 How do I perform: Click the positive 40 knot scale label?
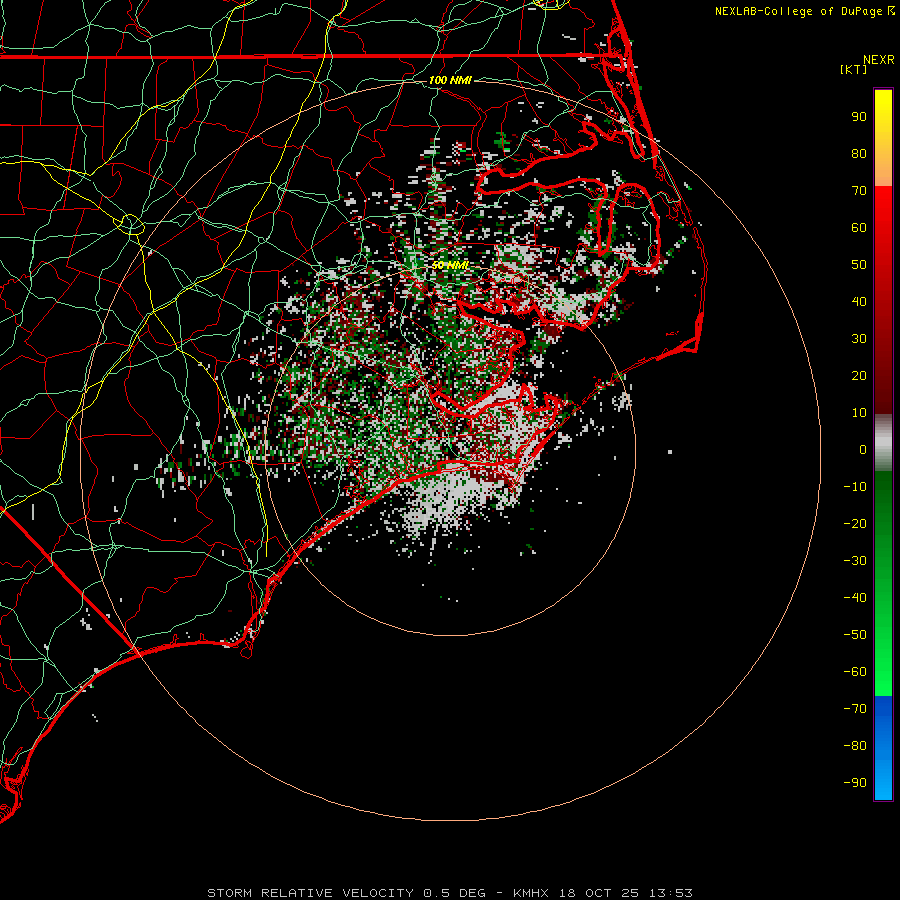(x=859, y=302)
